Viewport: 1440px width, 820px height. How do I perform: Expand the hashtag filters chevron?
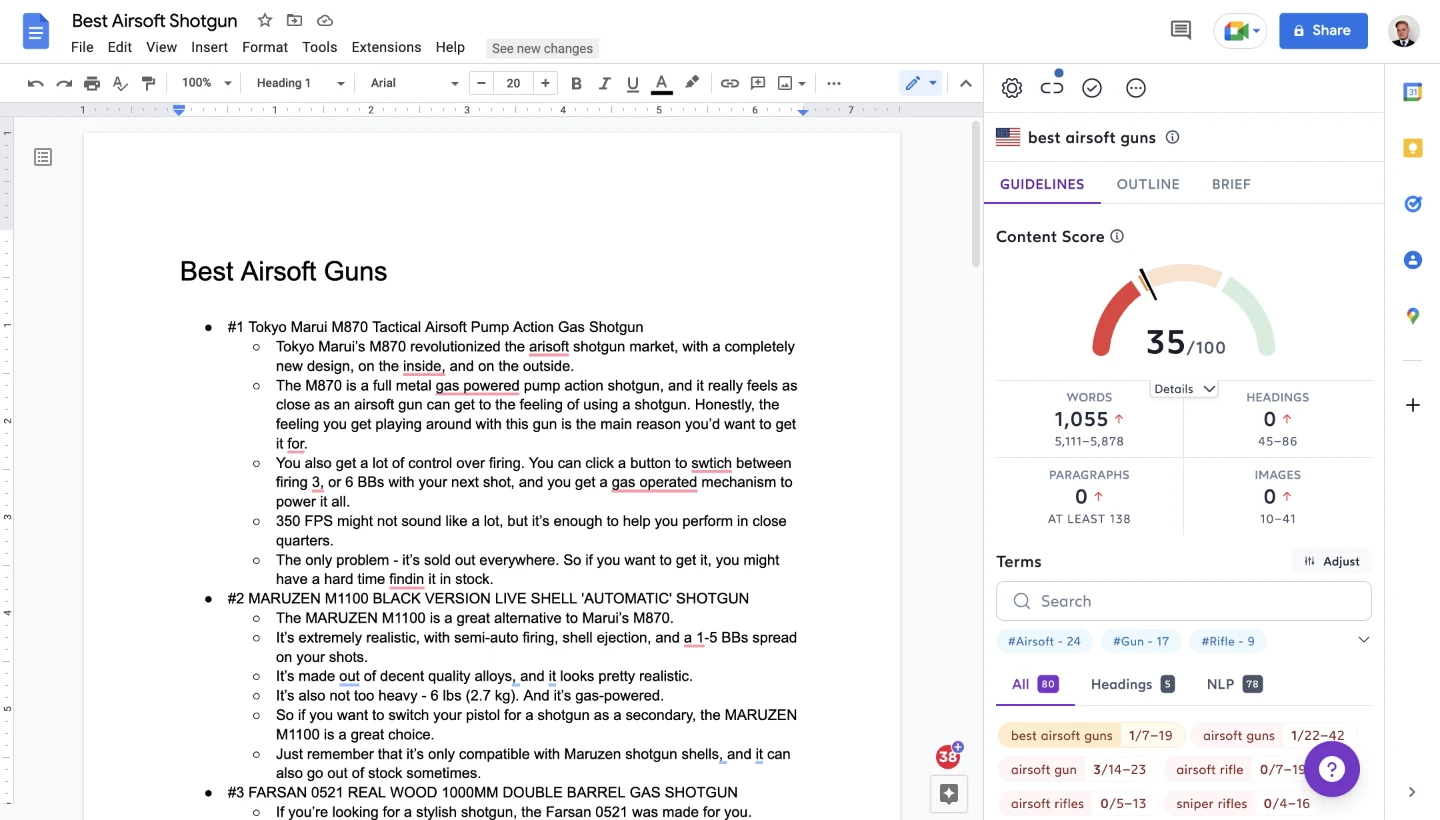click(x=1363, y=640)
